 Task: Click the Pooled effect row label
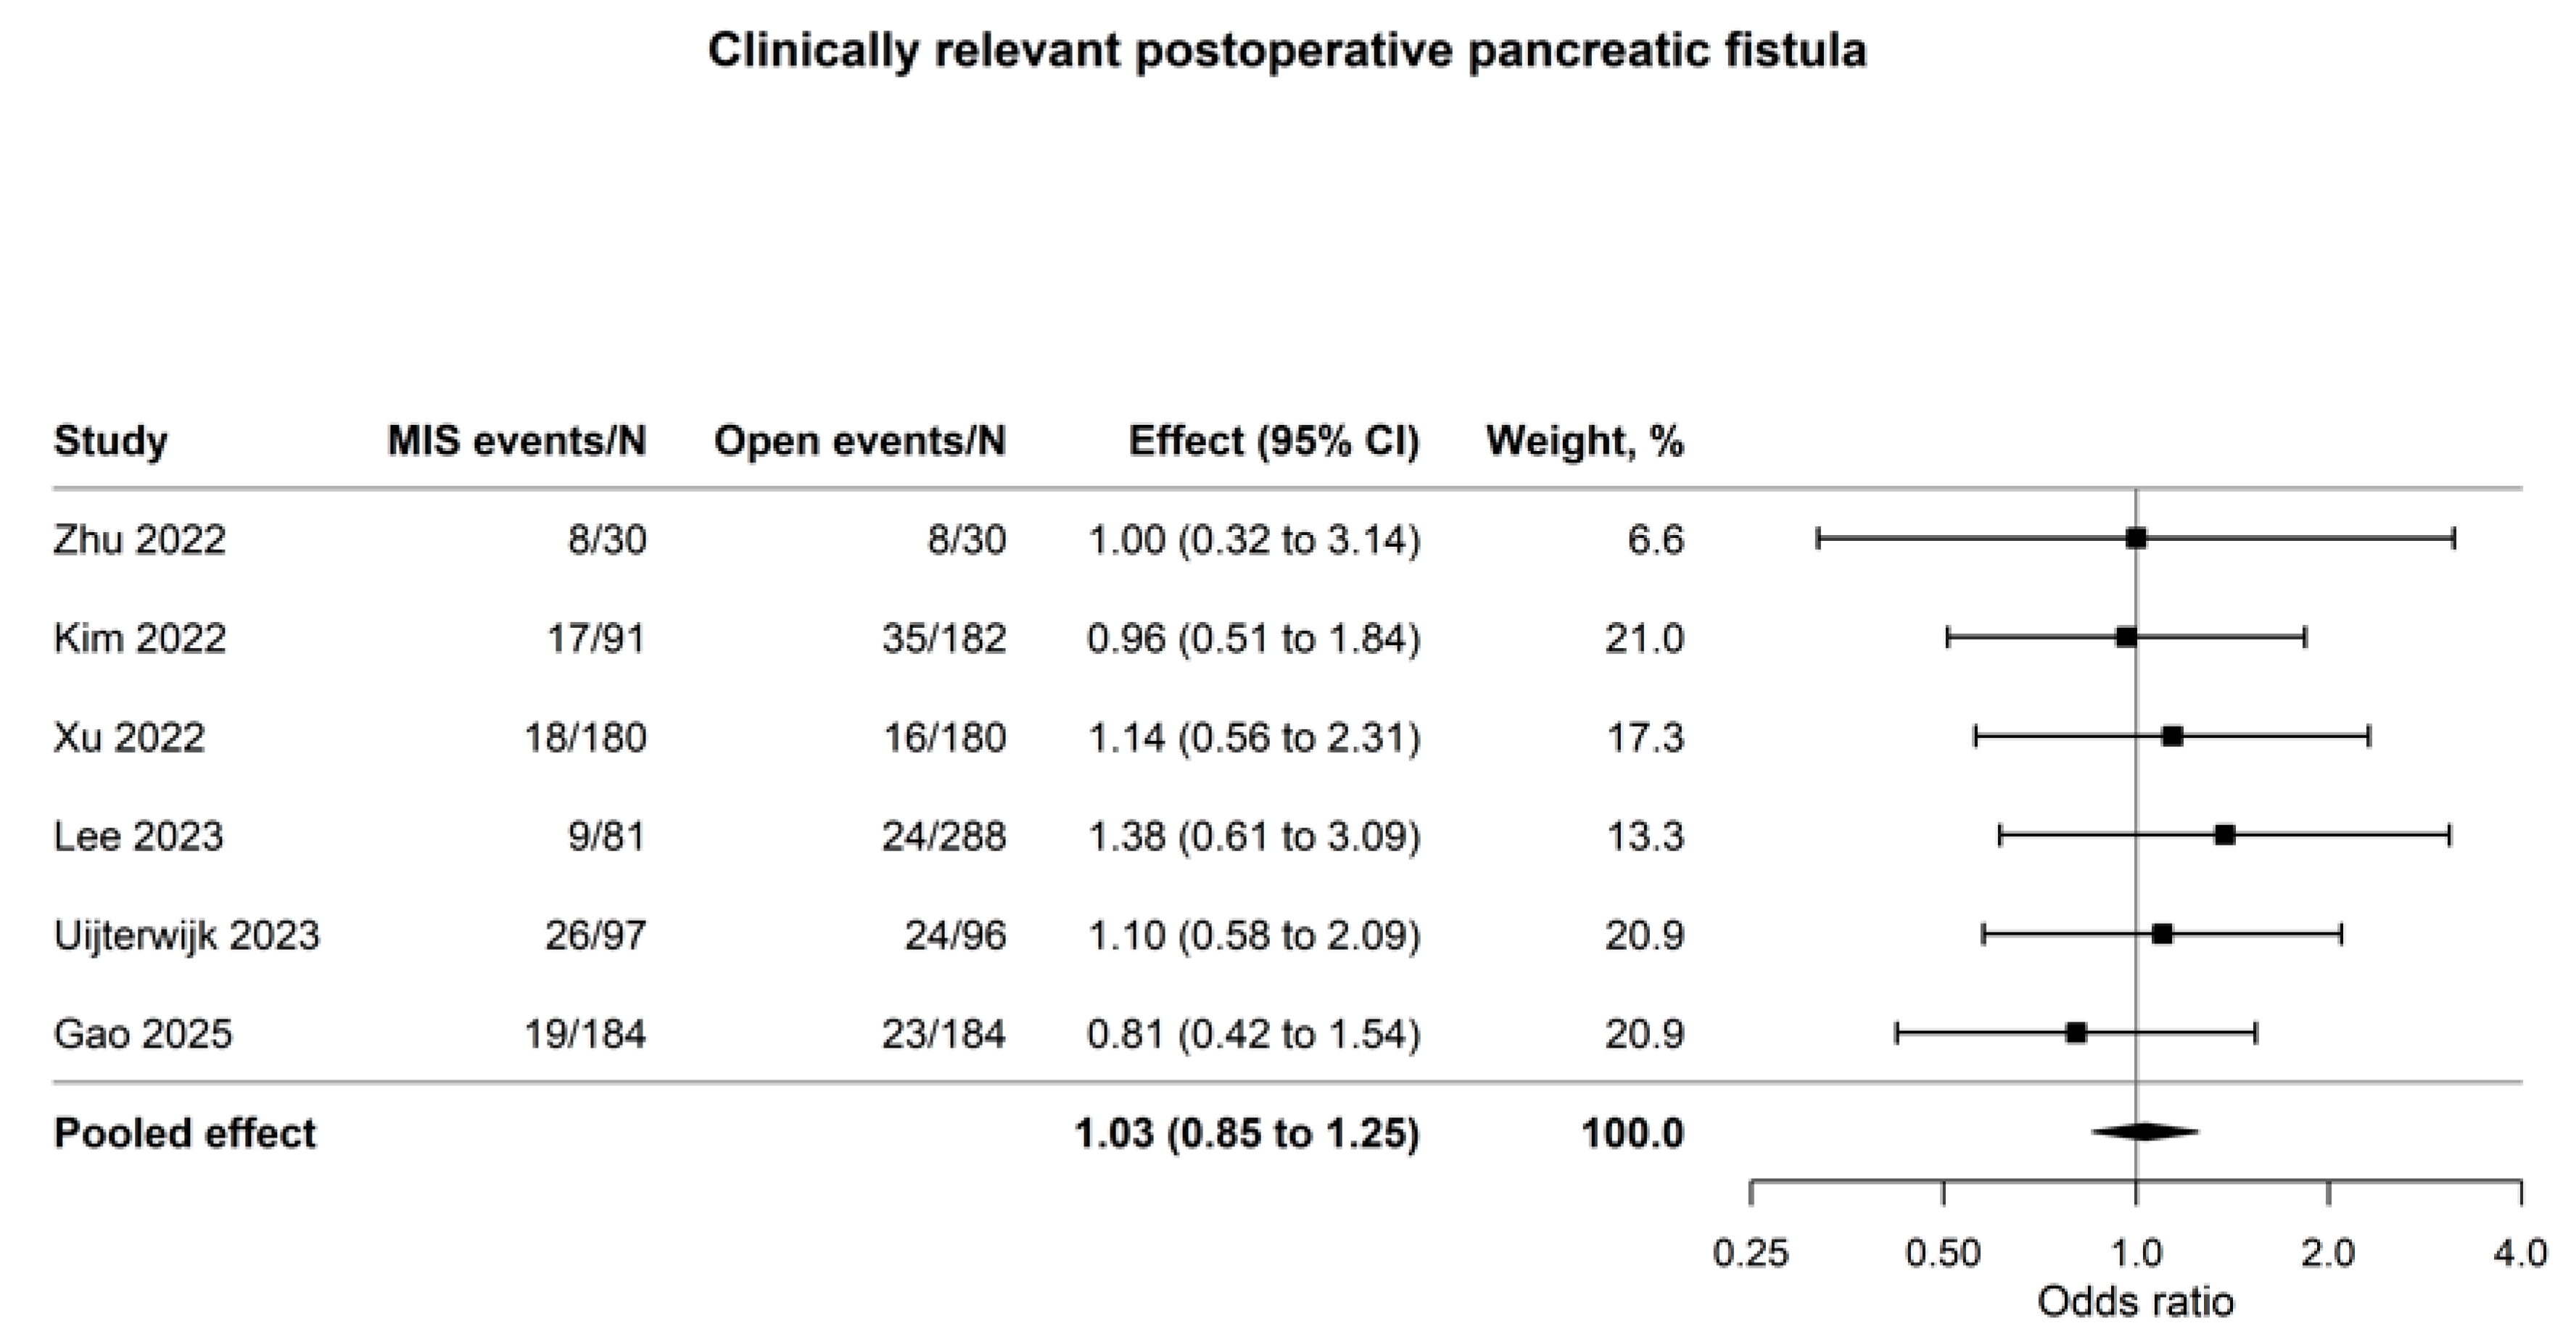185,1134
